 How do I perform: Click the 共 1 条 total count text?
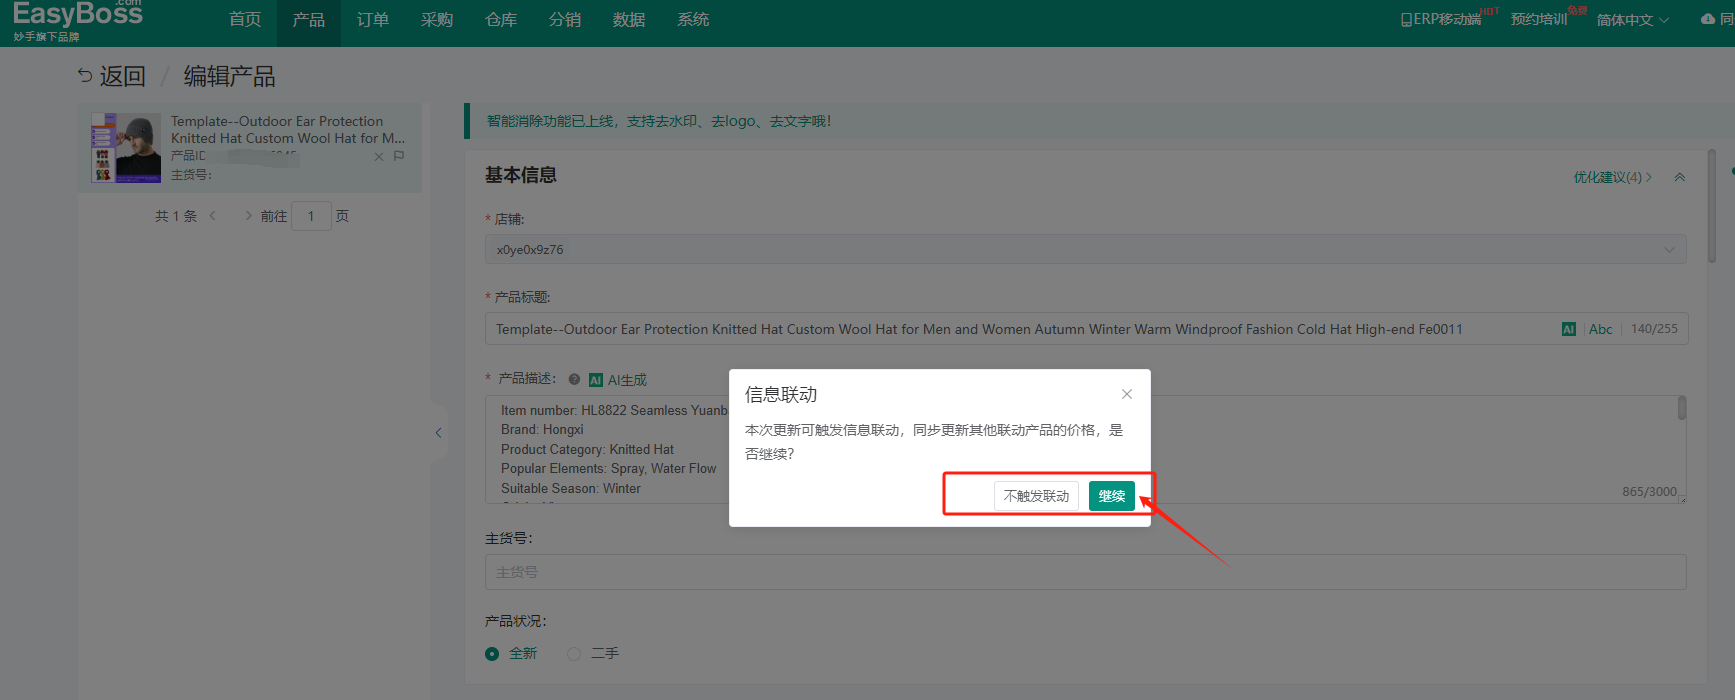pos(176,216)
